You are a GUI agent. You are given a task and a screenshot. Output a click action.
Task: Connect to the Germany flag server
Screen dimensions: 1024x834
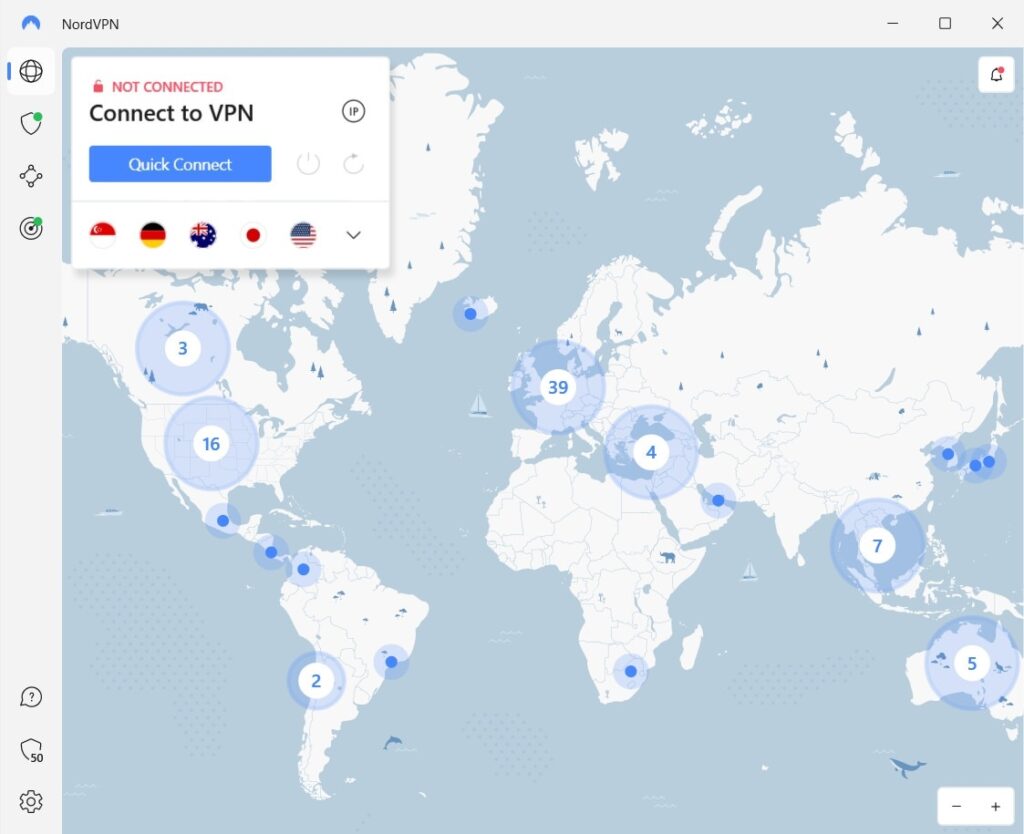(153, 235)
